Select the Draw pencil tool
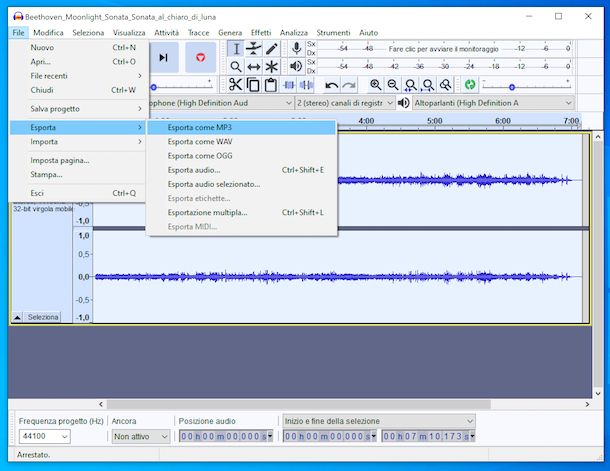 point(272,49)
